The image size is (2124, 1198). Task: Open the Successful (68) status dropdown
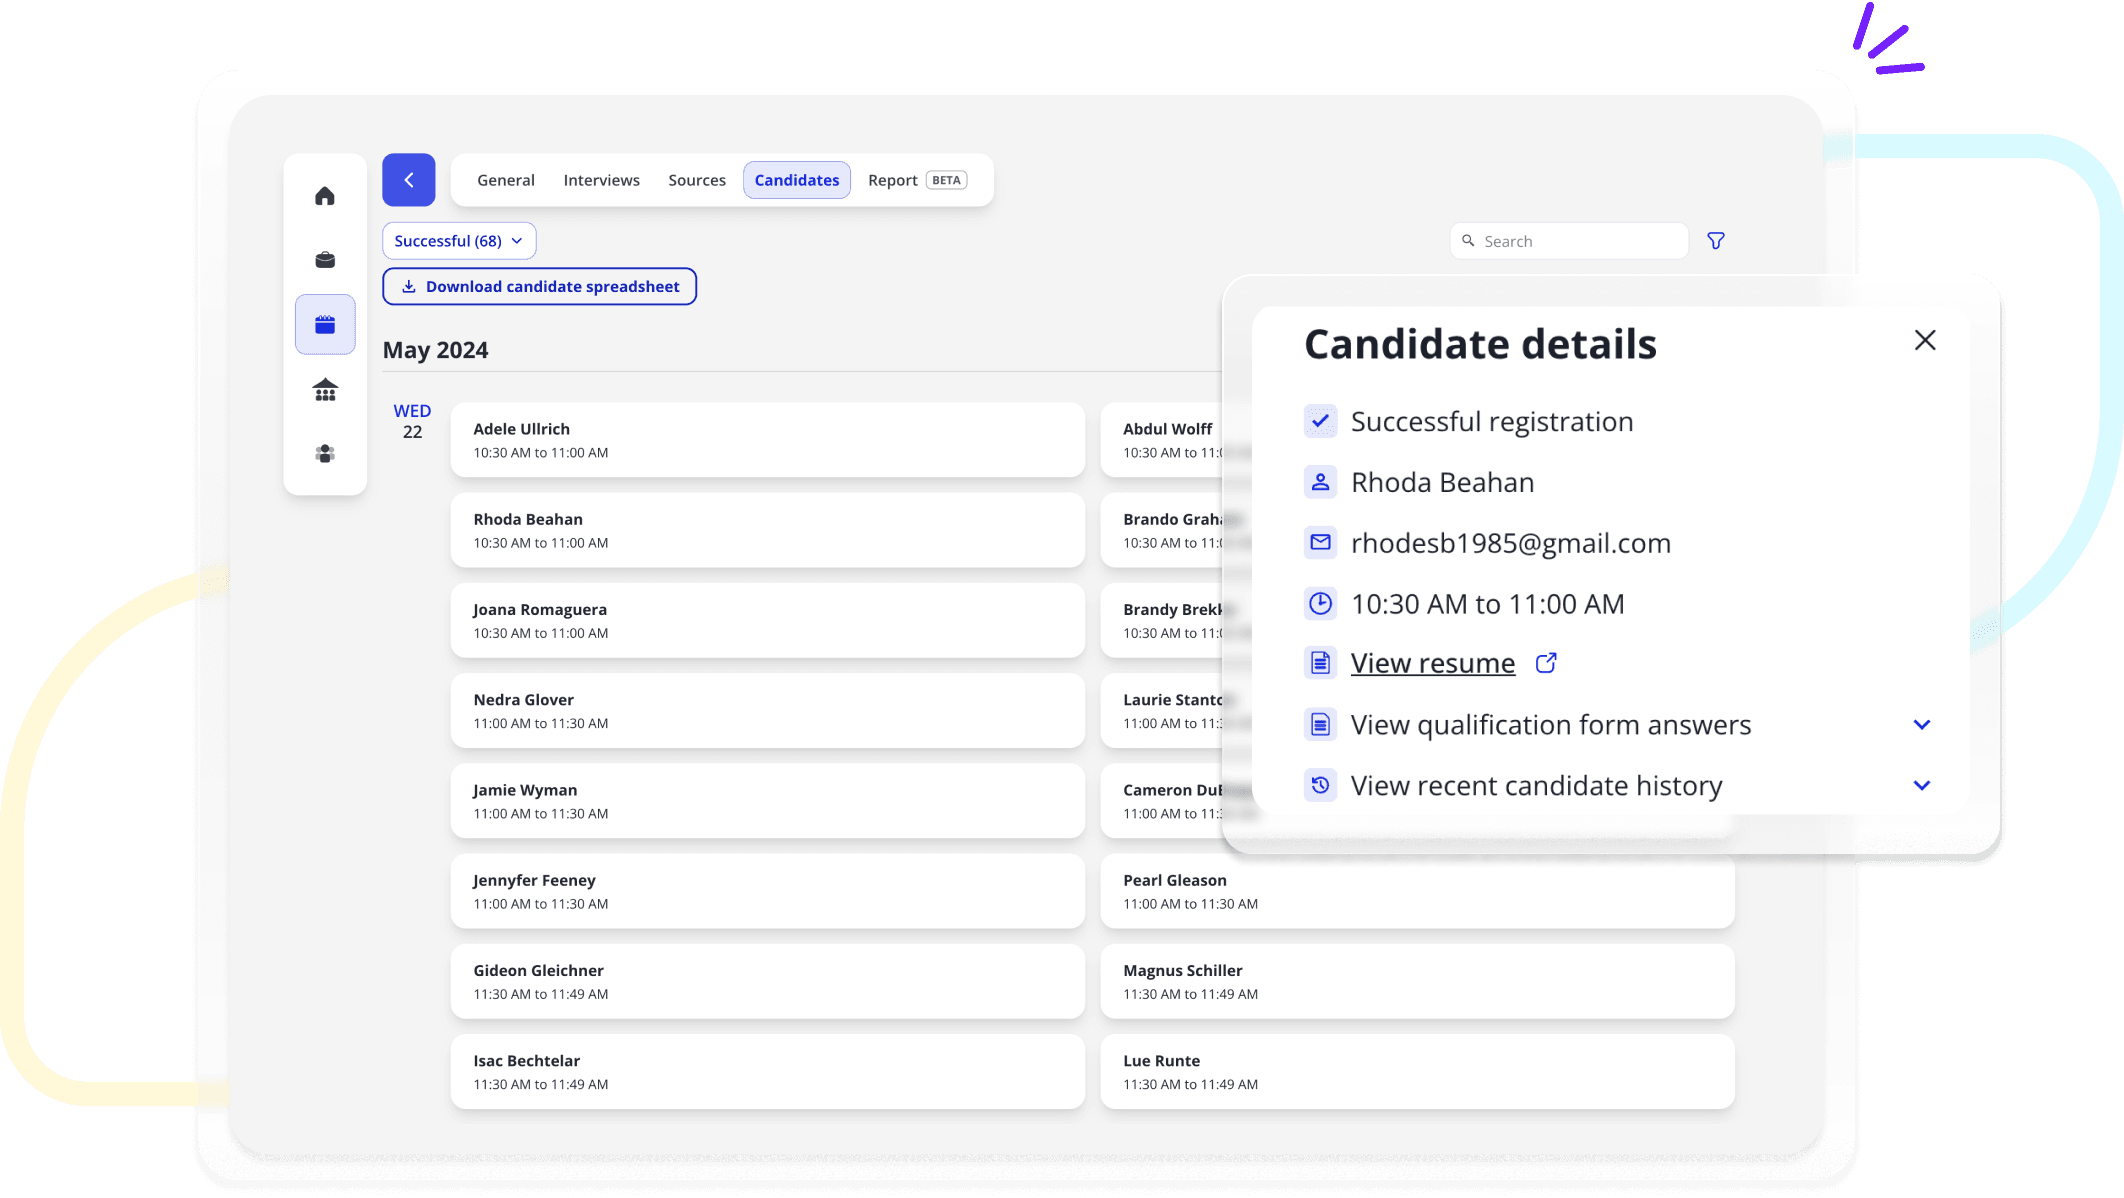point(457,239)
